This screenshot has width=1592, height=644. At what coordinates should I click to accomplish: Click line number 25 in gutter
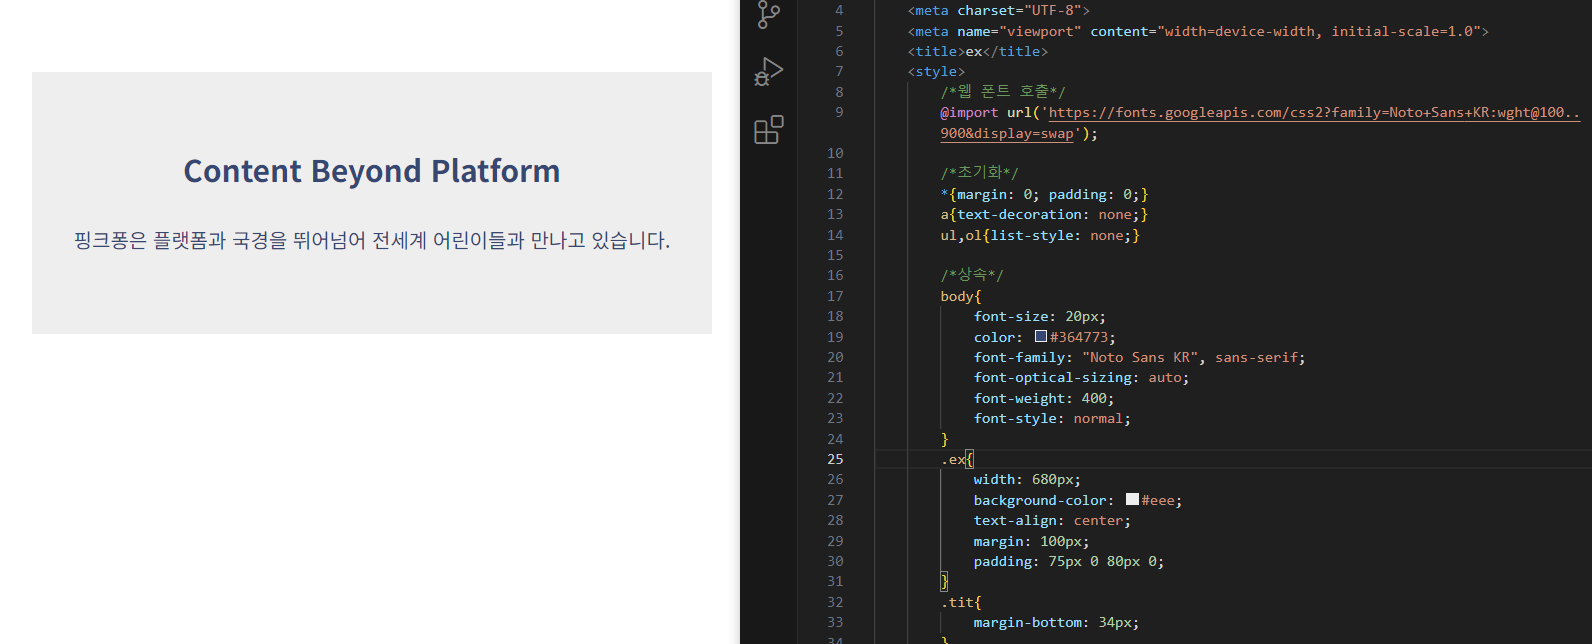835,459
